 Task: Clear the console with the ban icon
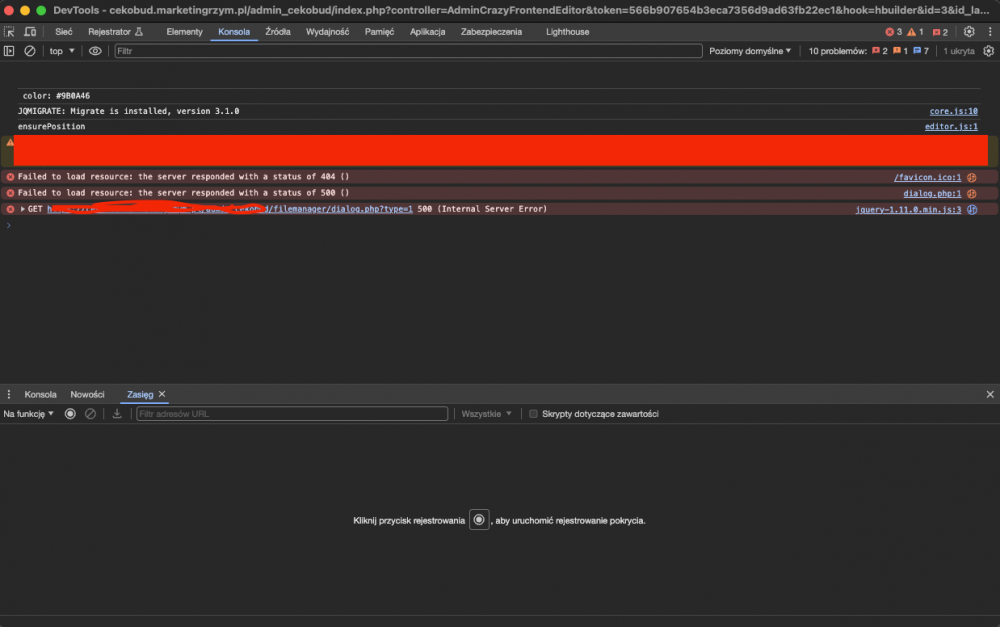coord(30,51)
